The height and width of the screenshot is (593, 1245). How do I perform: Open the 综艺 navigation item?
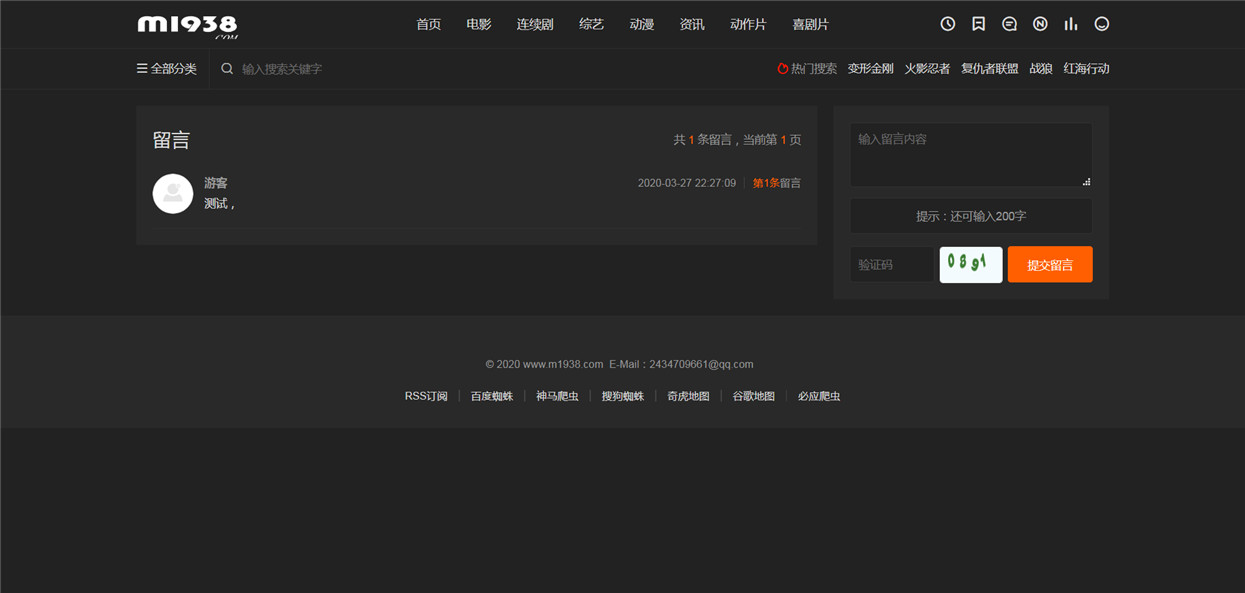592,24
